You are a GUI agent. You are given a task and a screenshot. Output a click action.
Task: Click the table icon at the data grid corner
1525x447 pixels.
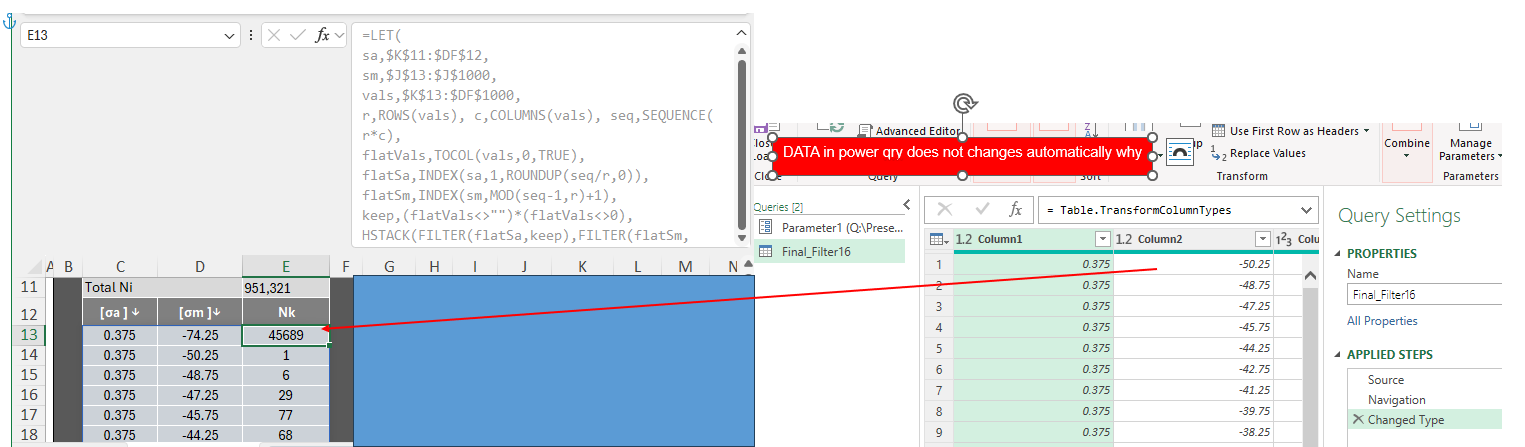pos(938,239)
